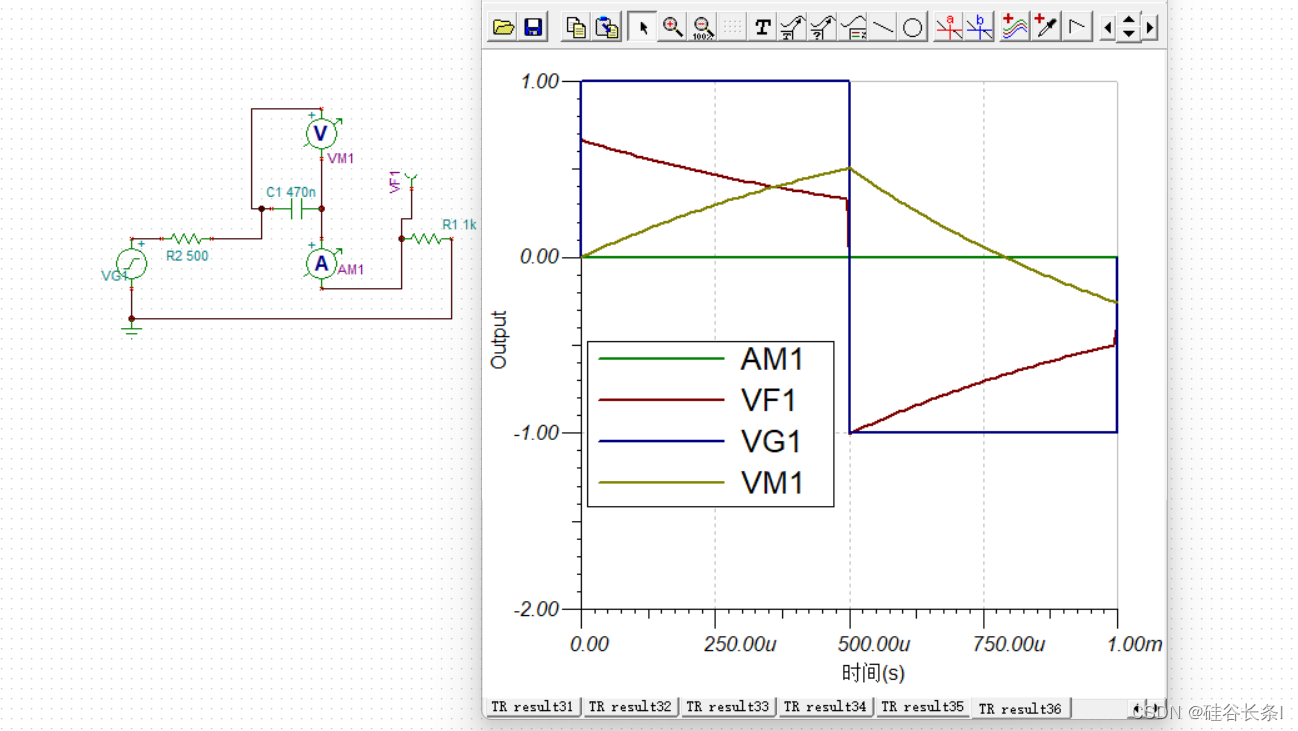Select the VG1 voltage generator symbol

[131, 264]
